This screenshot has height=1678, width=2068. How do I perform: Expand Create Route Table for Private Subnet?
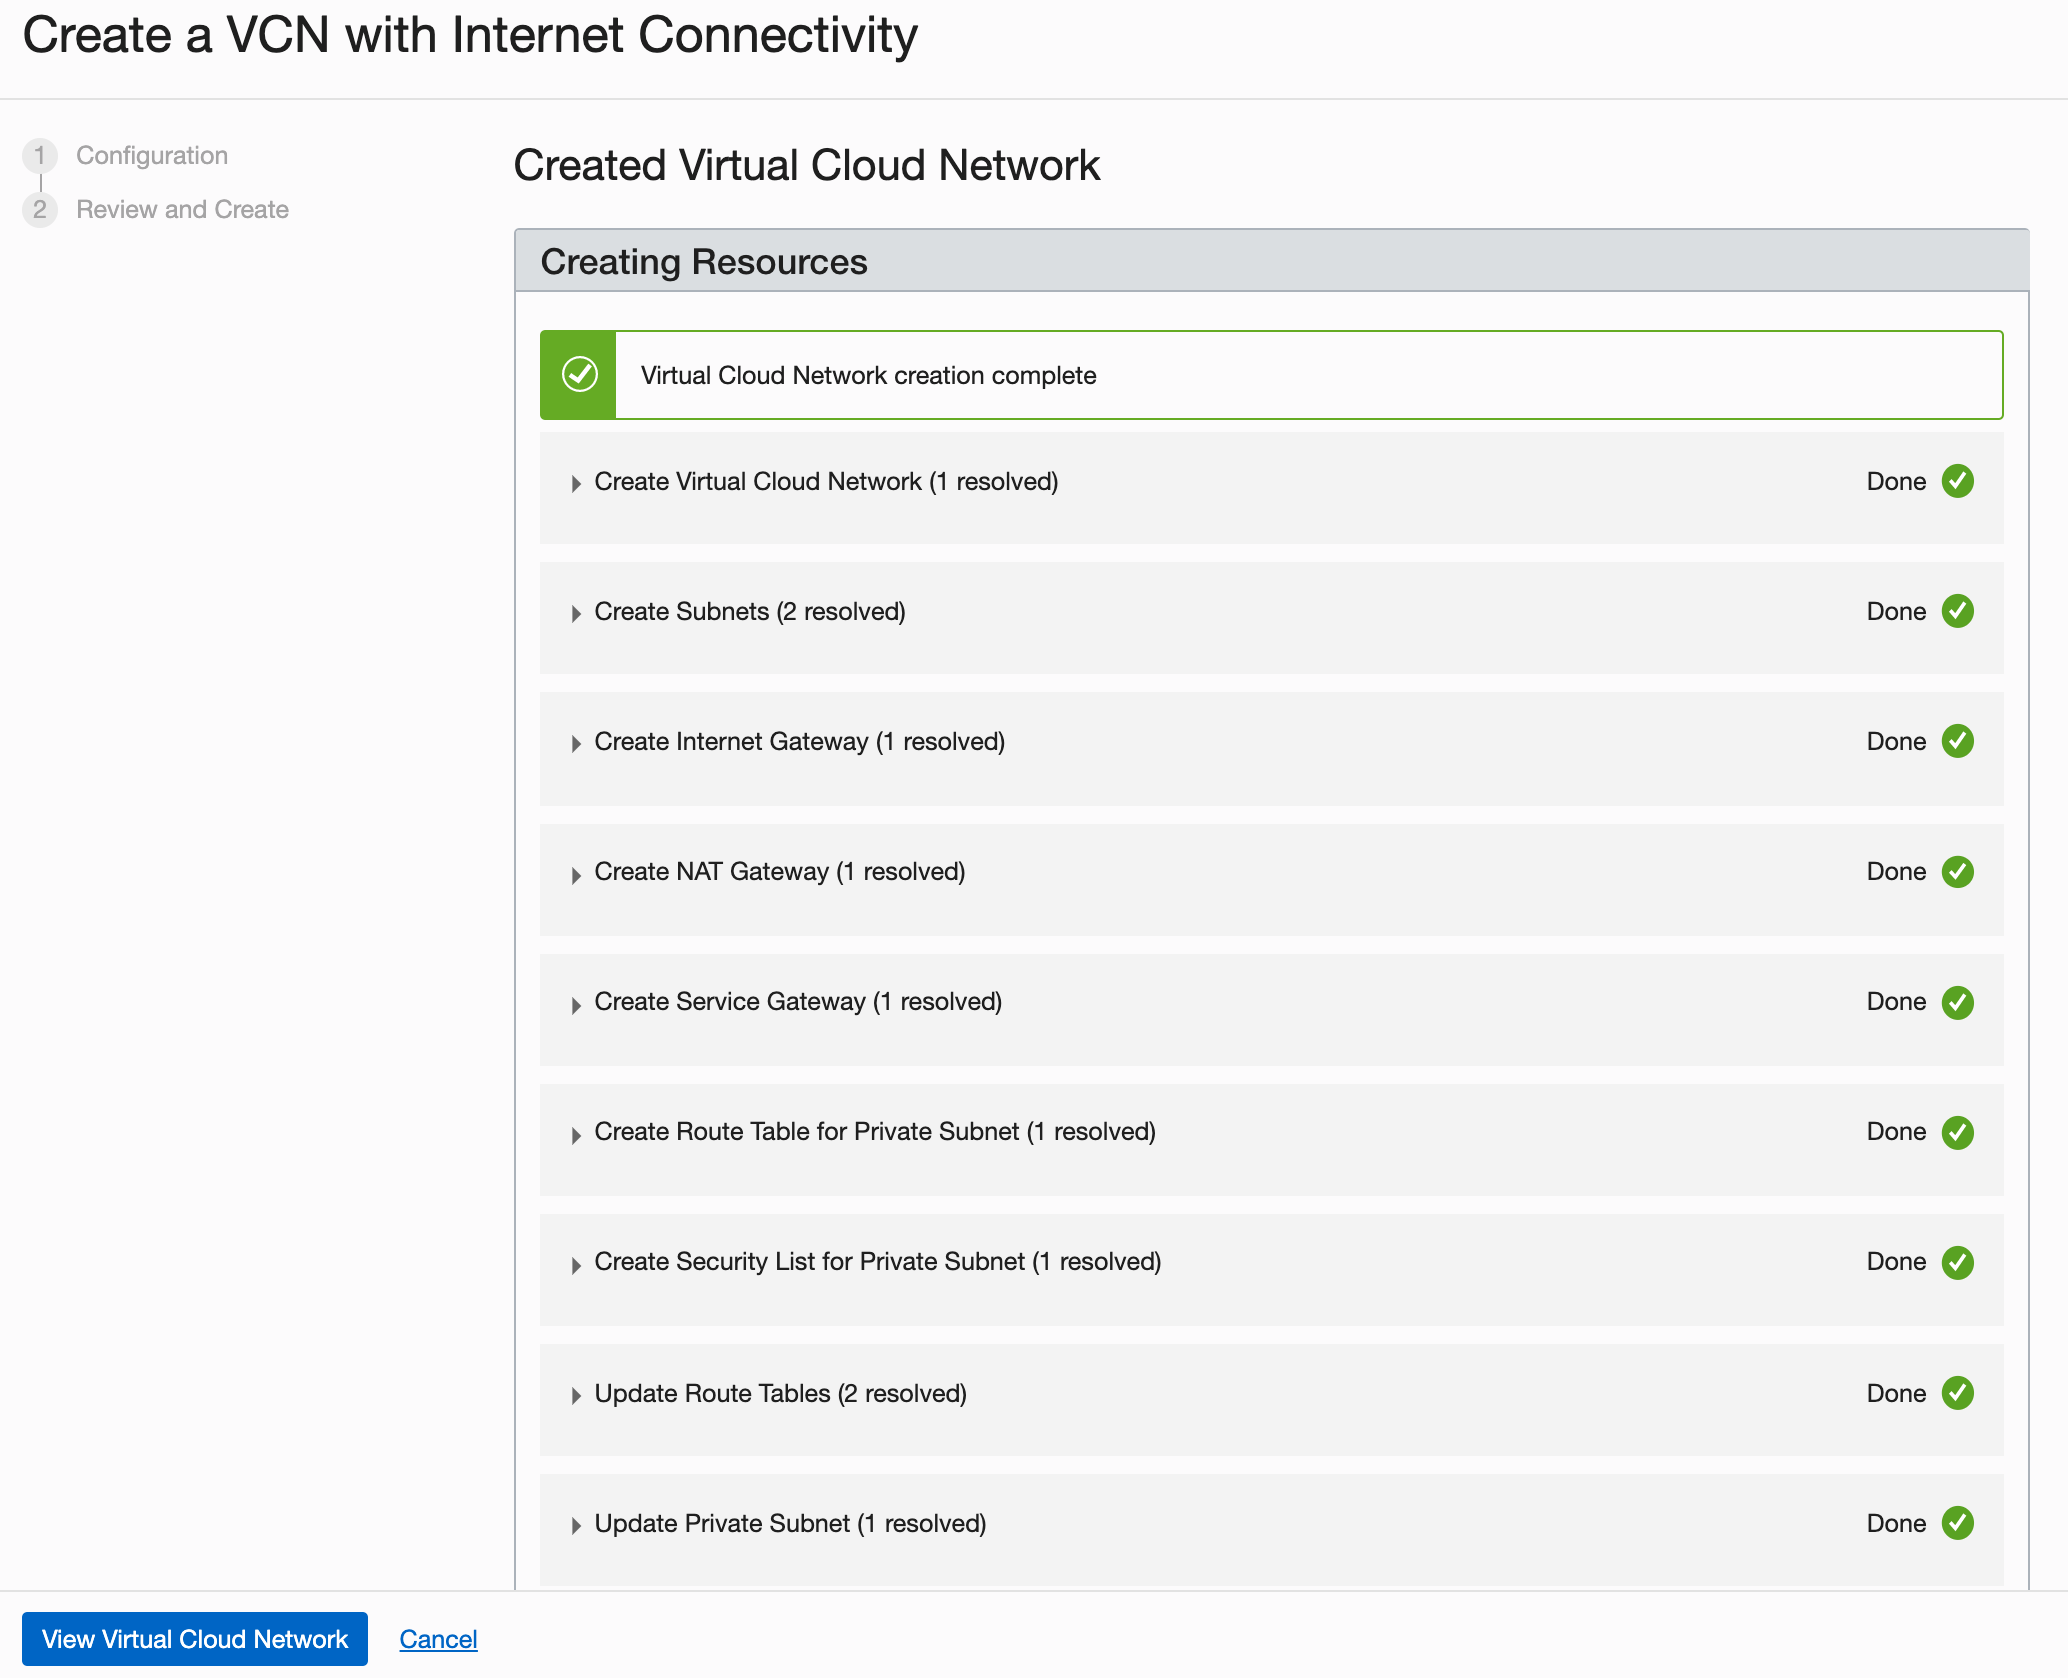coord(576,1134)
